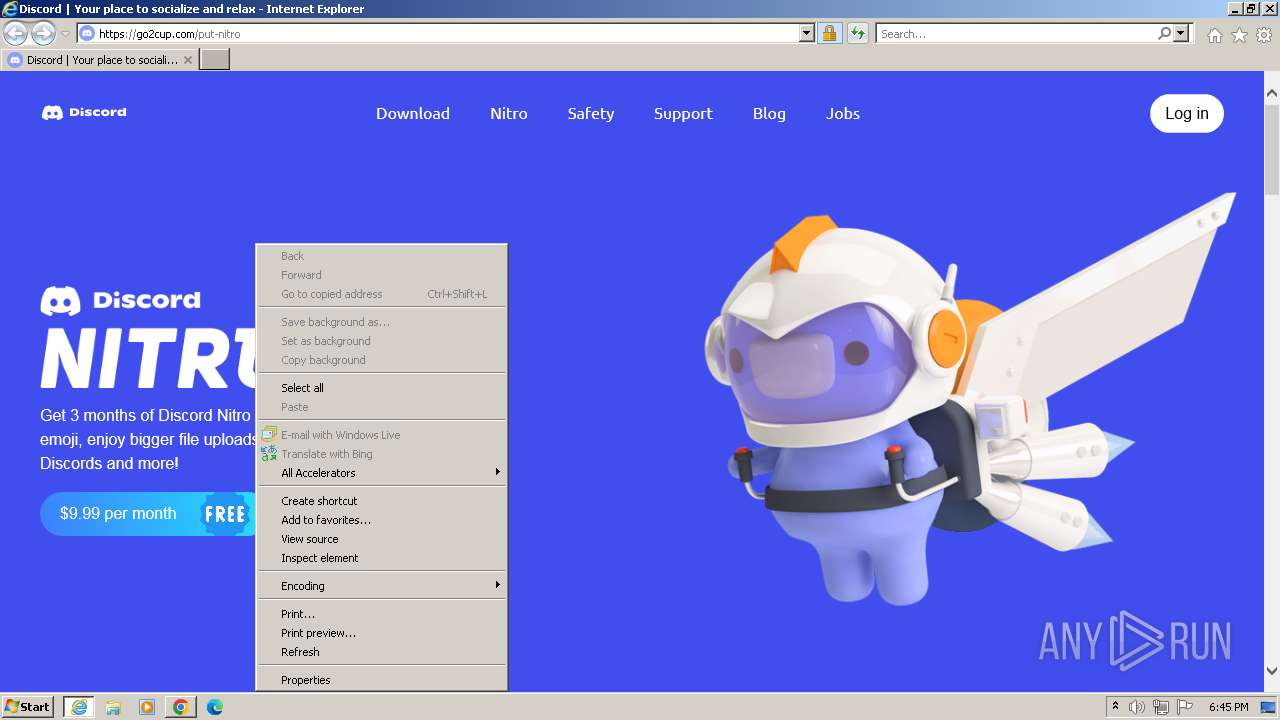Click the volume speaker tray icon

click(1137, 707)
